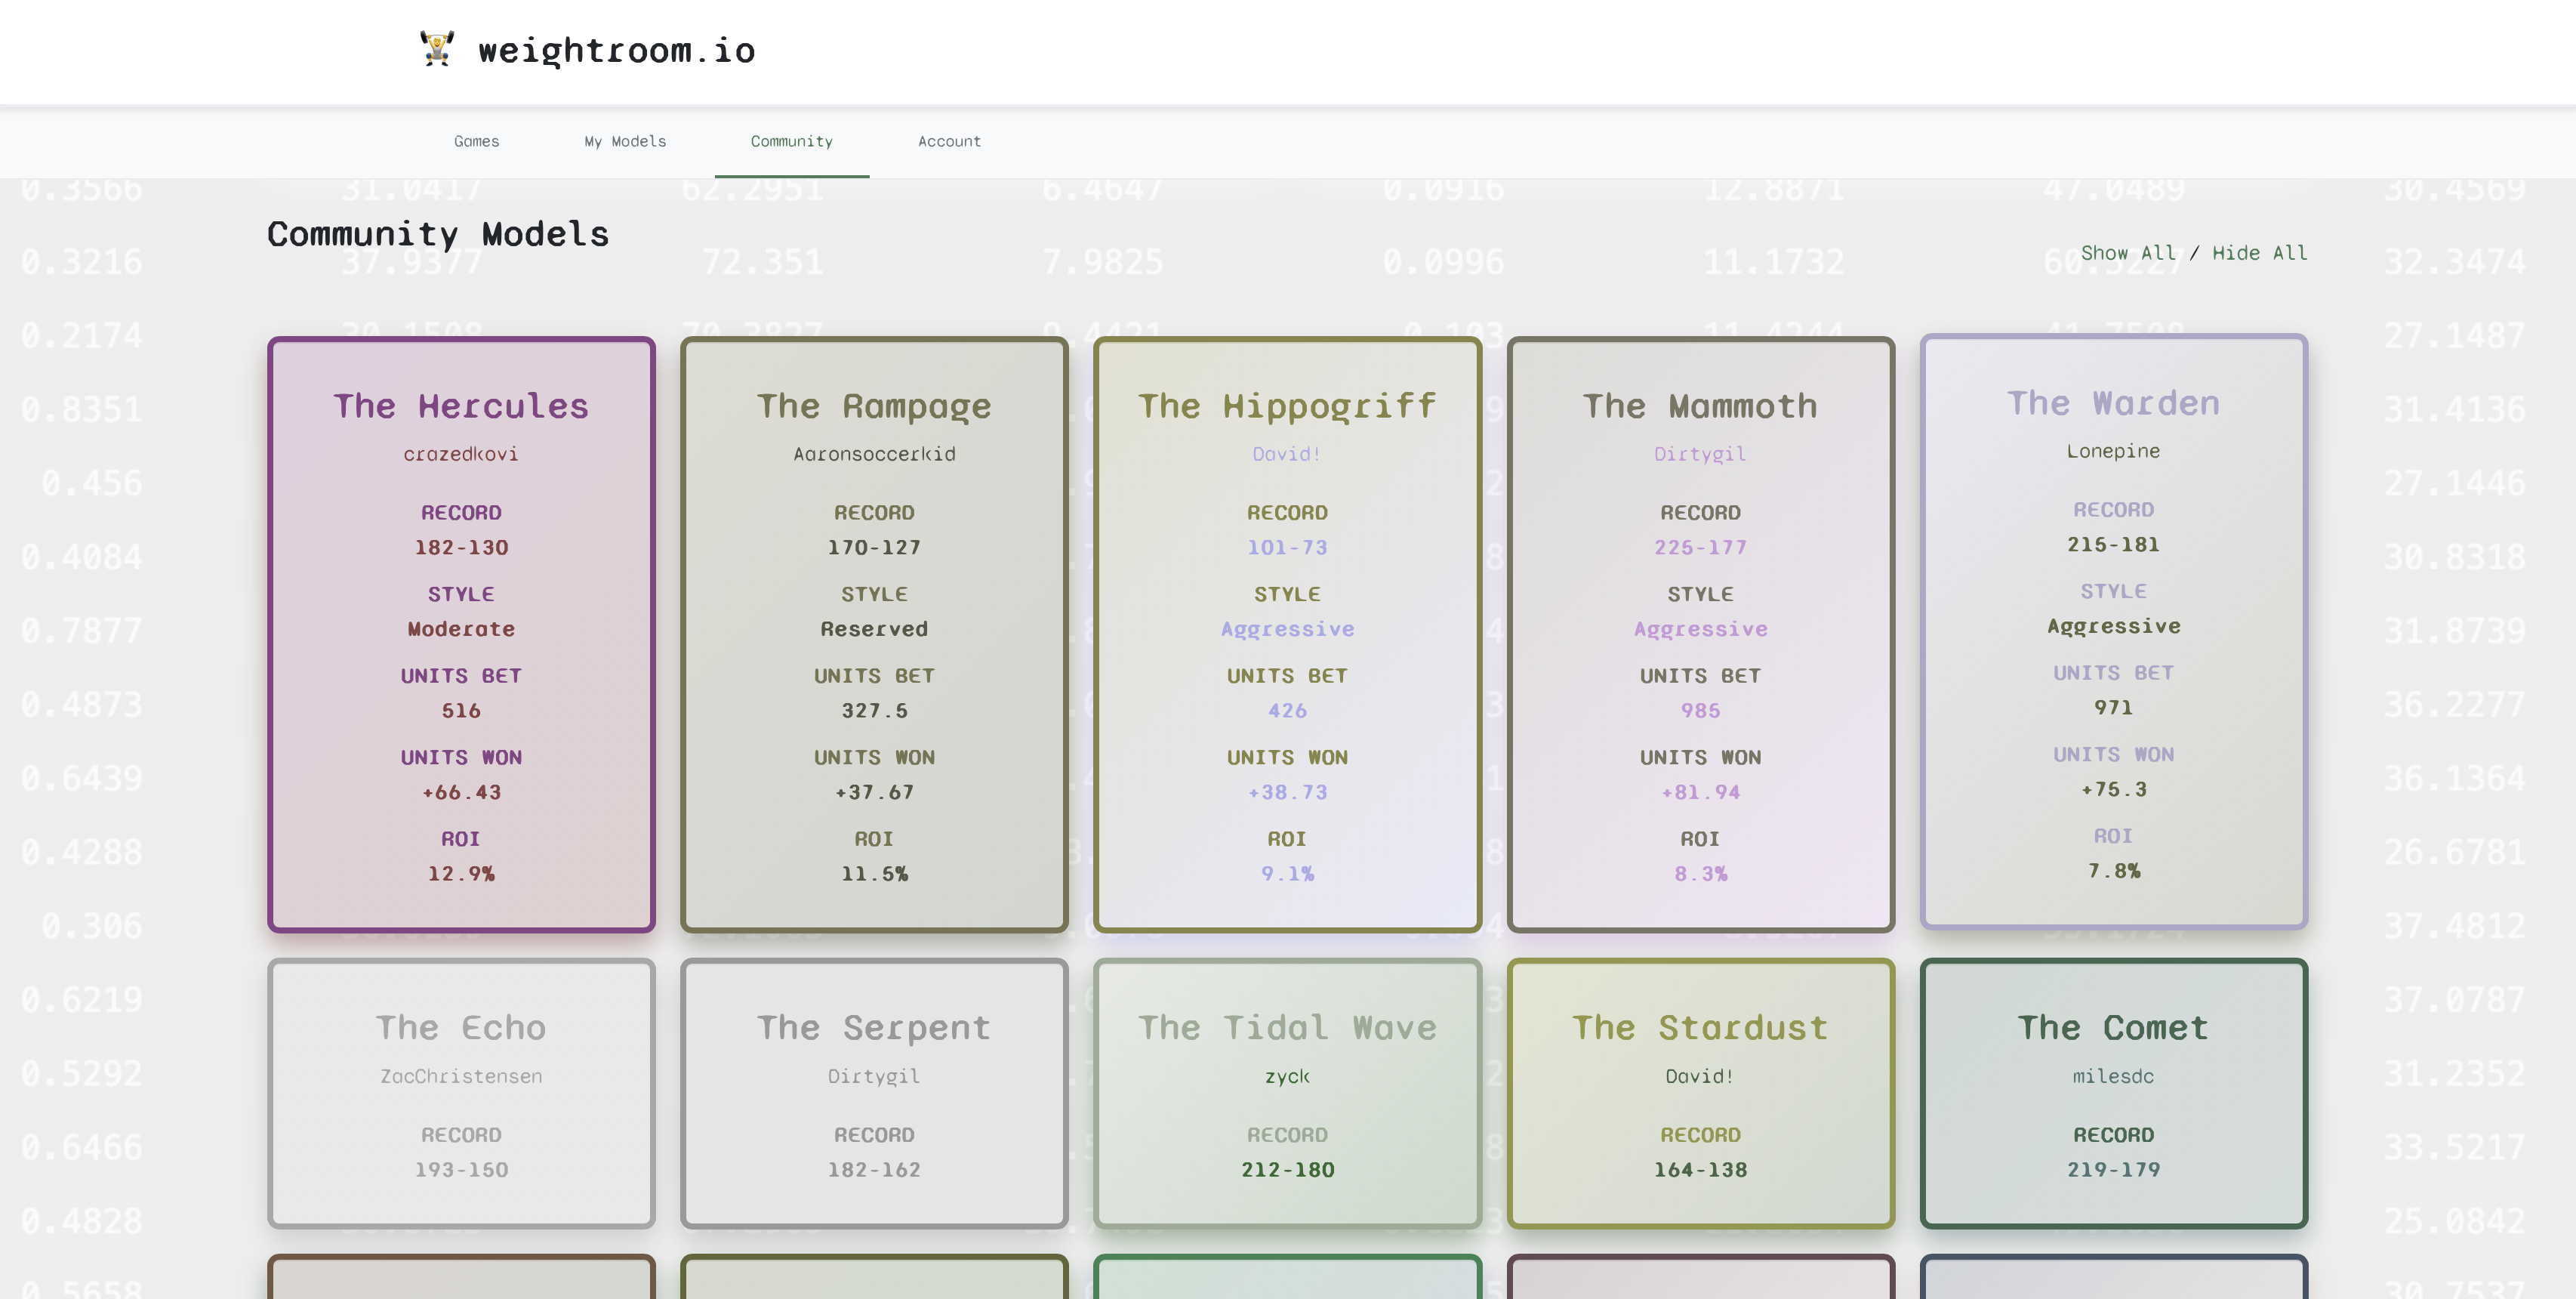Click the Show All link
This screenshot has width=2576, height=1299.
[x=2129, y=253]
